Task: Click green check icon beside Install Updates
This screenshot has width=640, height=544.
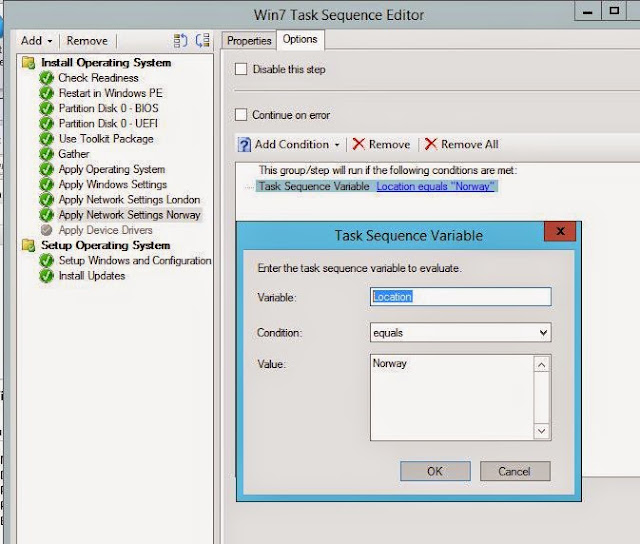Action: 47,276
